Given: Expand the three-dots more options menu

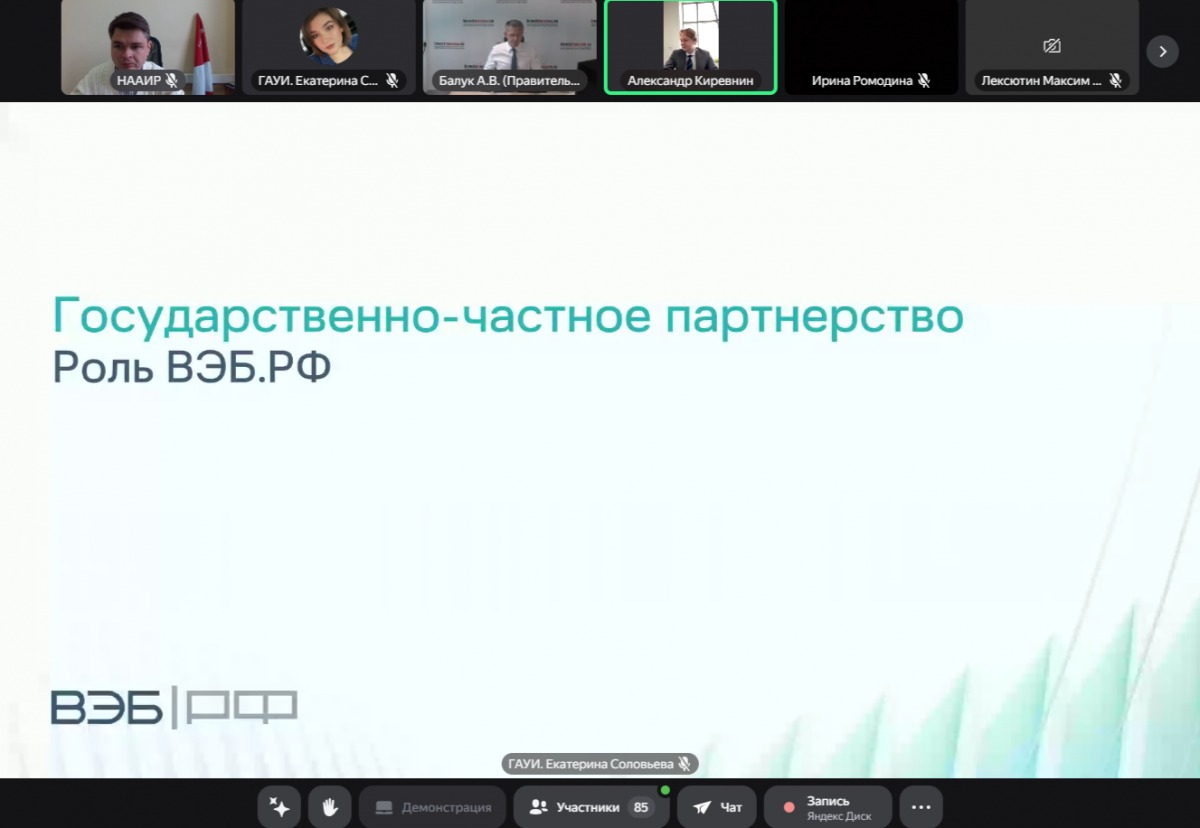Looking at the screenshot, I should pyautogui.click(x=921, y=807).
